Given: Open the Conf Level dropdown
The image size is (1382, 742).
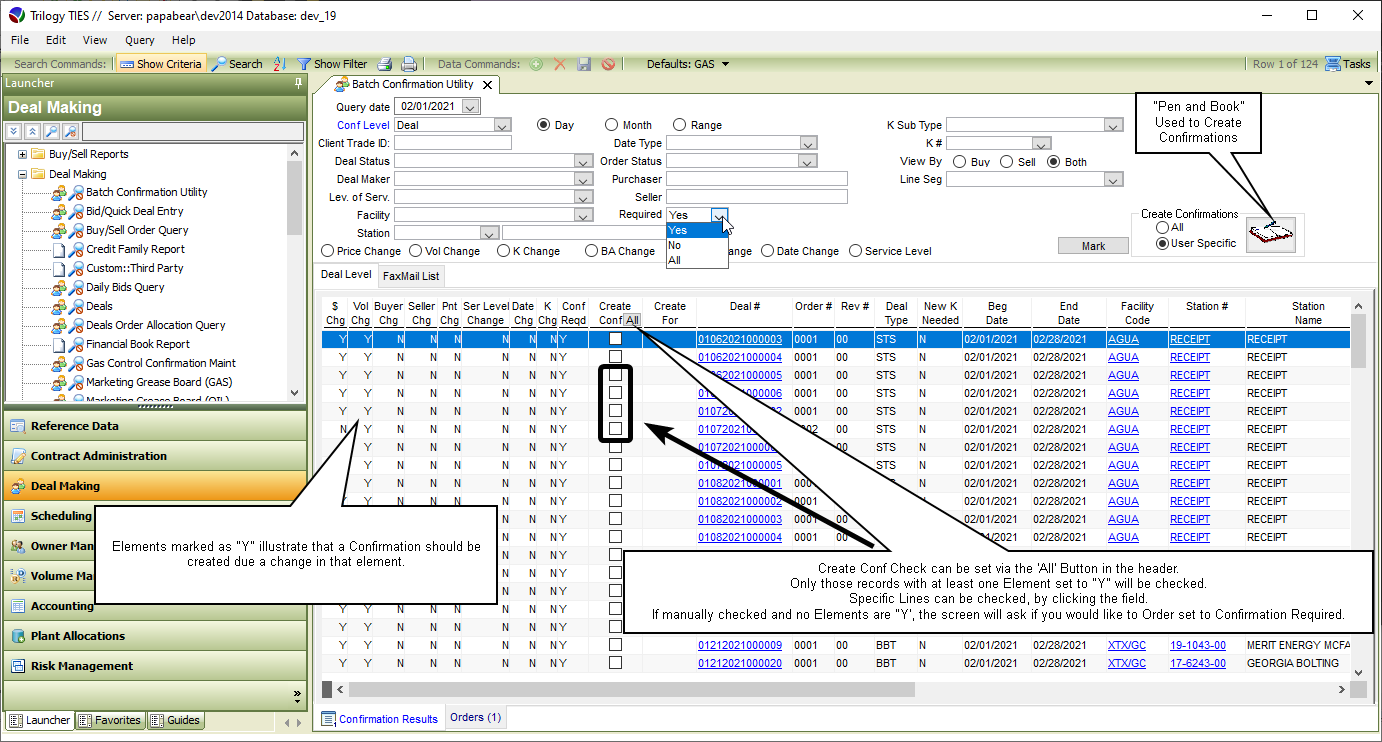Looking at the screenshot, I should tap(503, 125).
